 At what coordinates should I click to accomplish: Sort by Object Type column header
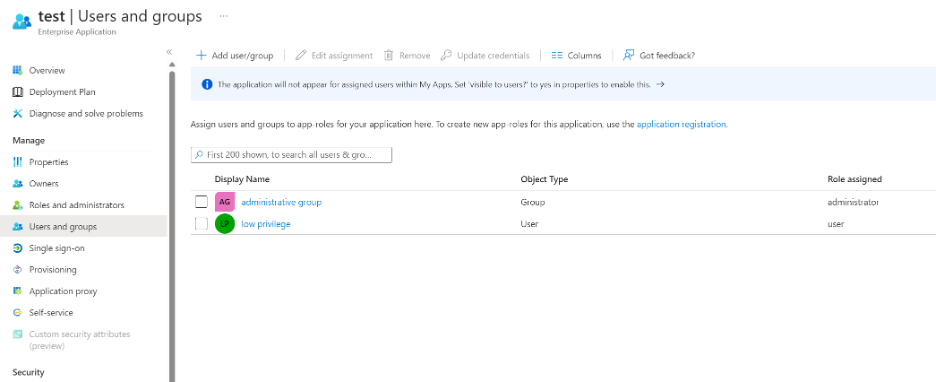tap(544, 179)
